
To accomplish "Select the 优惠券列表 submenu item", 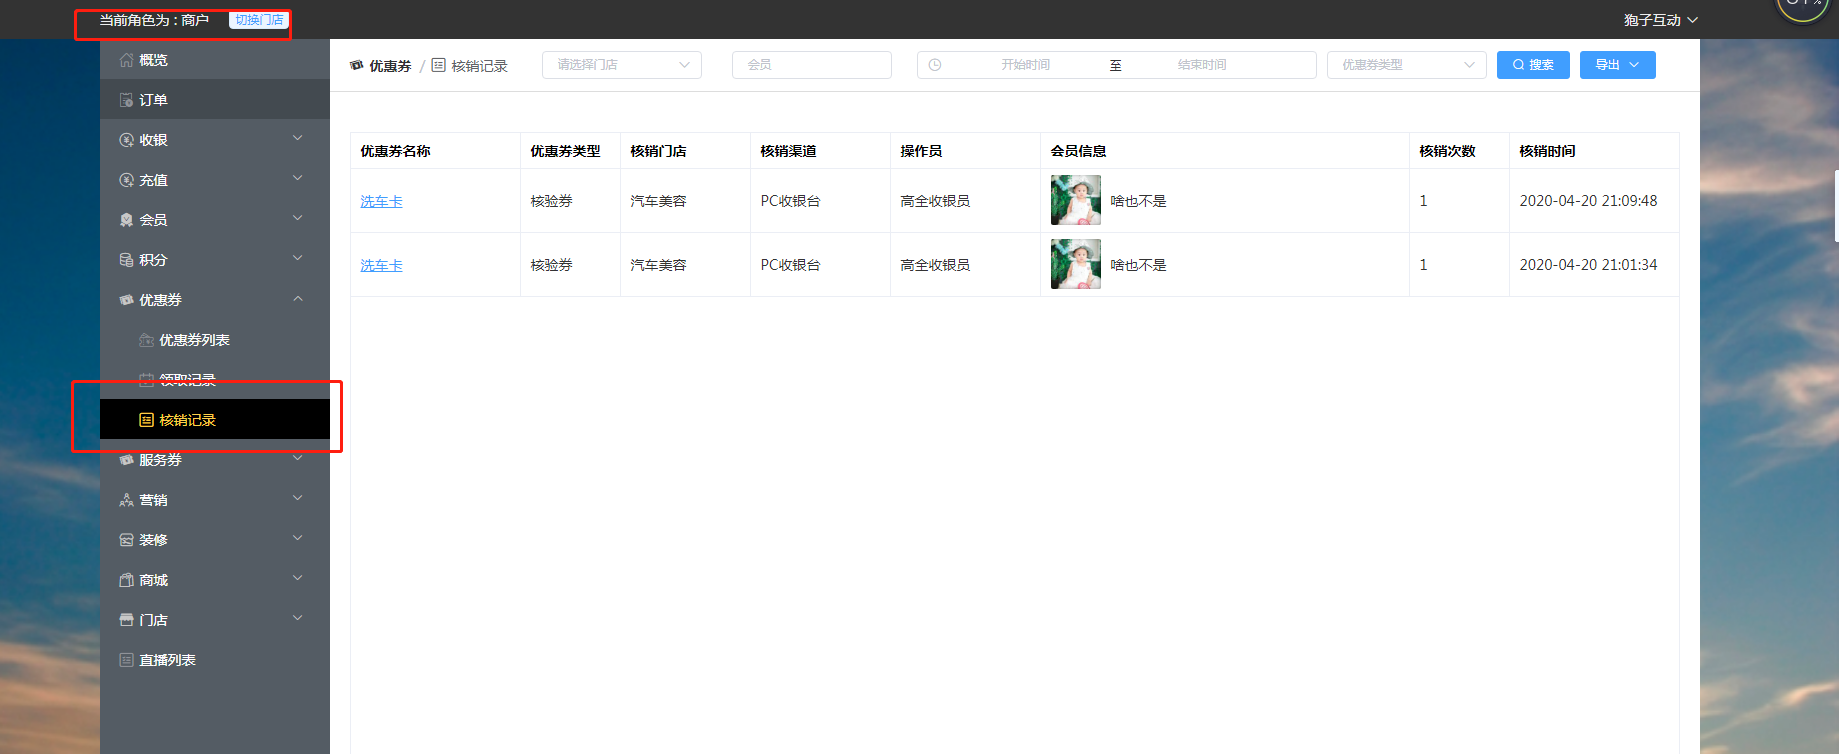I will click(215, 340).
